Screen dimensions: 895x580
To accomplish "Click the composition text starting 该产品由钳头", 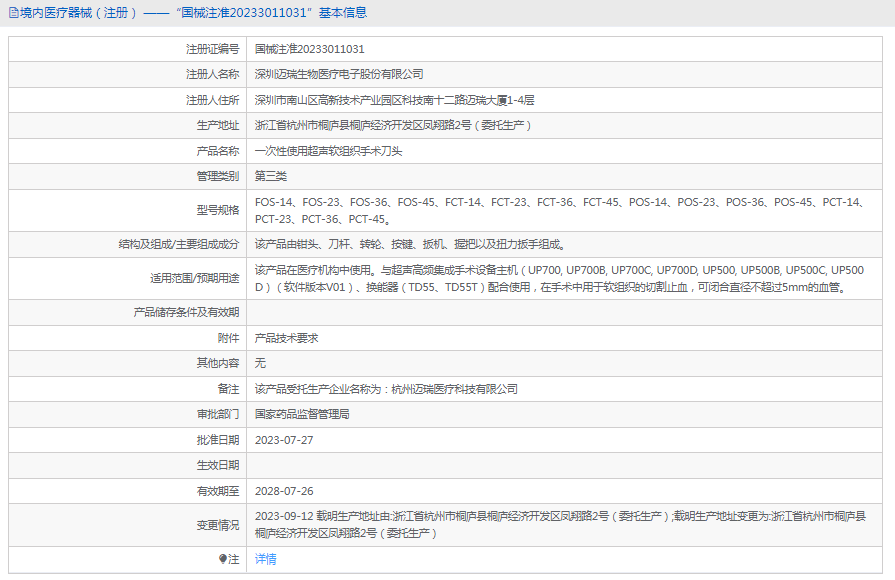I will (410, 245).
